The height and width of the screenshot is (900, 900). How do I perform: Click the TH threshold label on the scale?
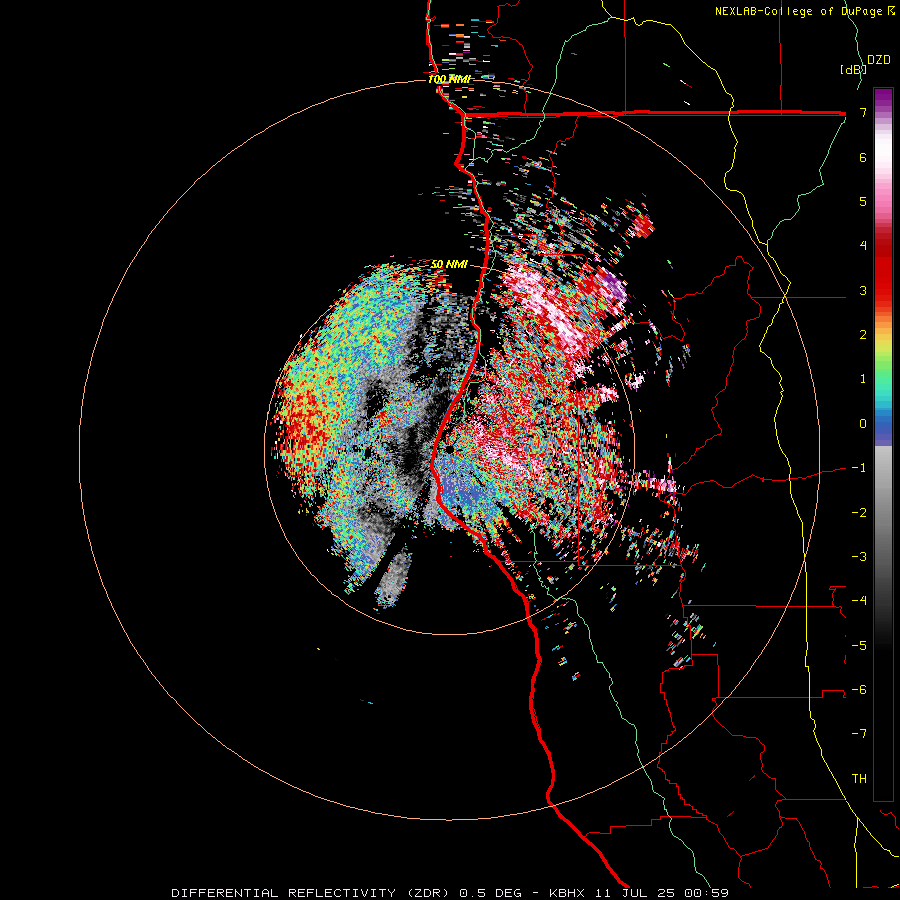pyautogui.click(x=859, y=779)
